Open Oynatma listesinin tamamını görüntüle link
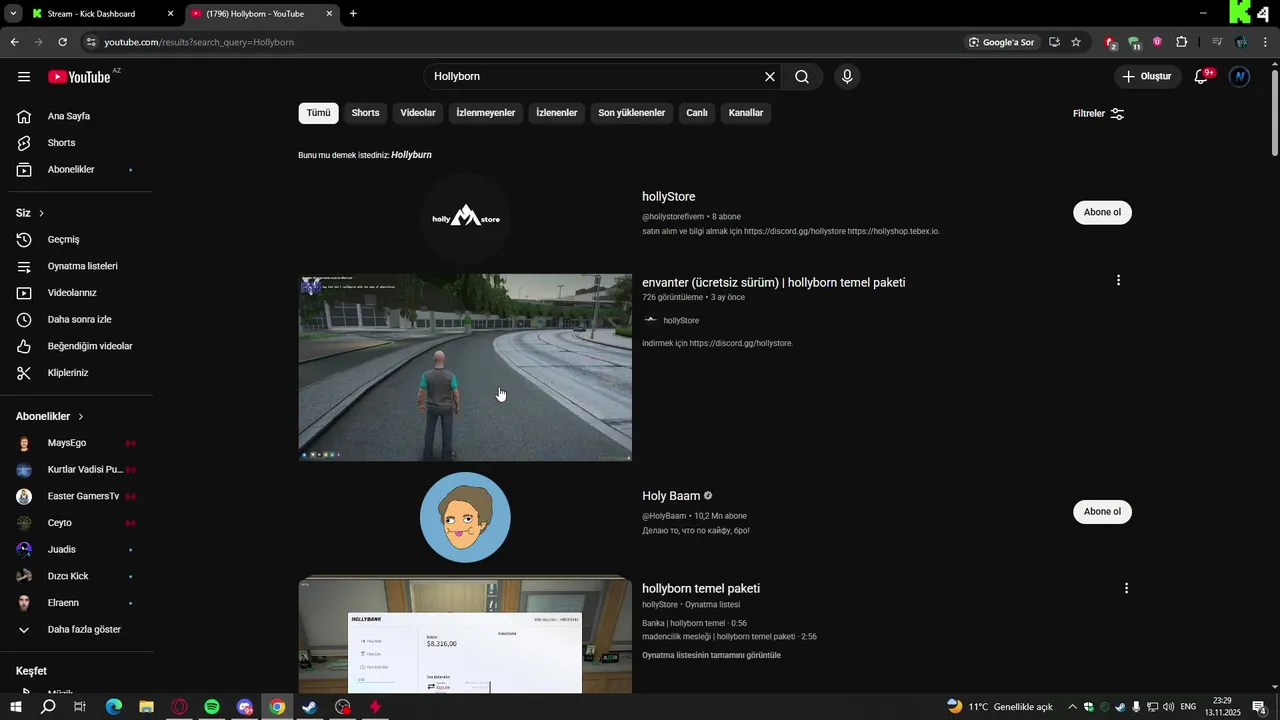Screen dimensions: 1280x720 (711, 656)
